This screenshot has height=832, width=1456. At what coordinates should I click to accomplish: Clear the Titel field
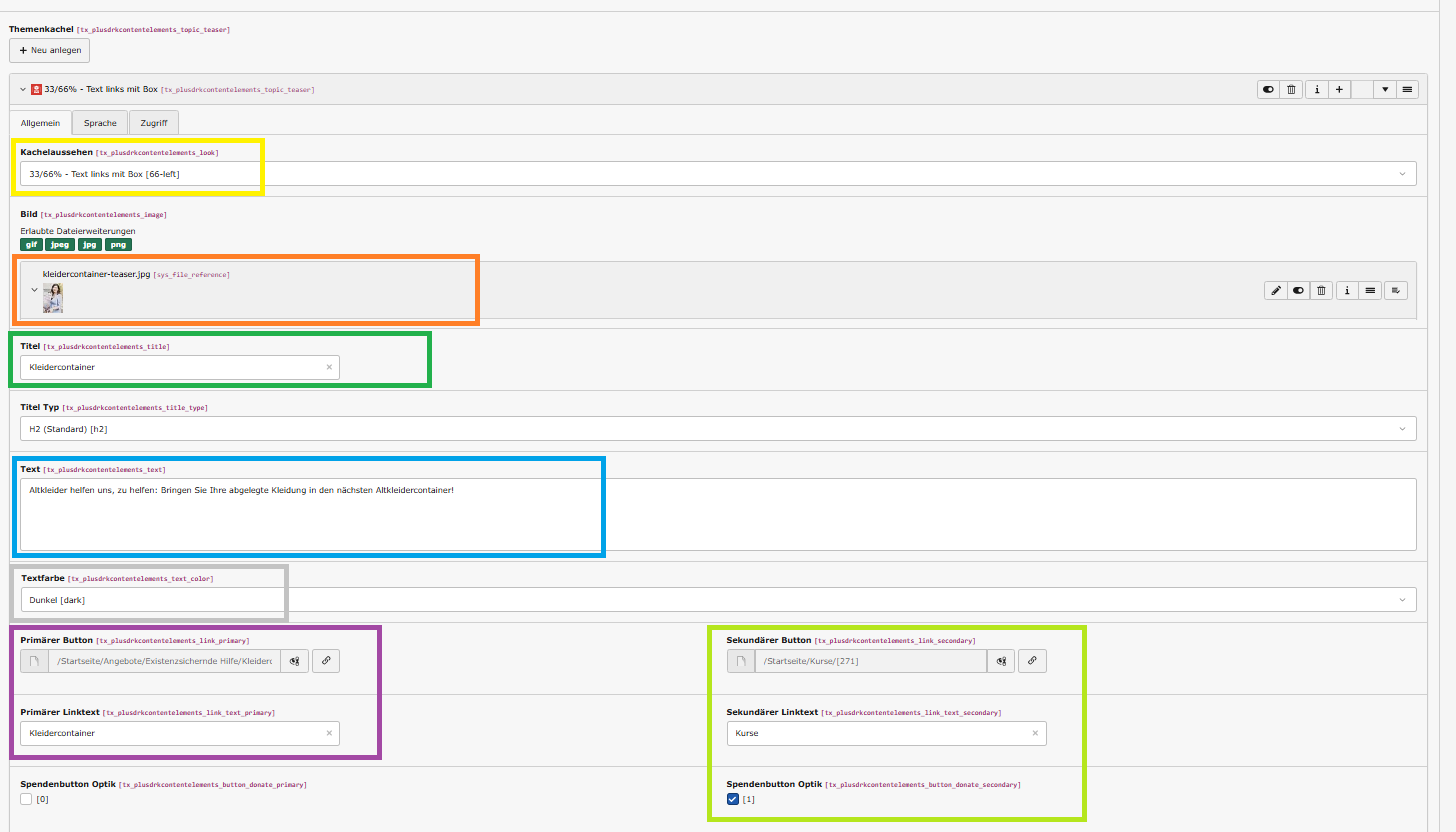point(329,367)
